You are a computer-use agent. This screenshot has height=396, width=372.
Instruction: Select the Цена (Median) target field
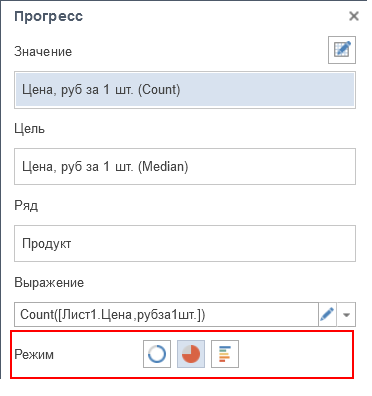tap(185, 166)
